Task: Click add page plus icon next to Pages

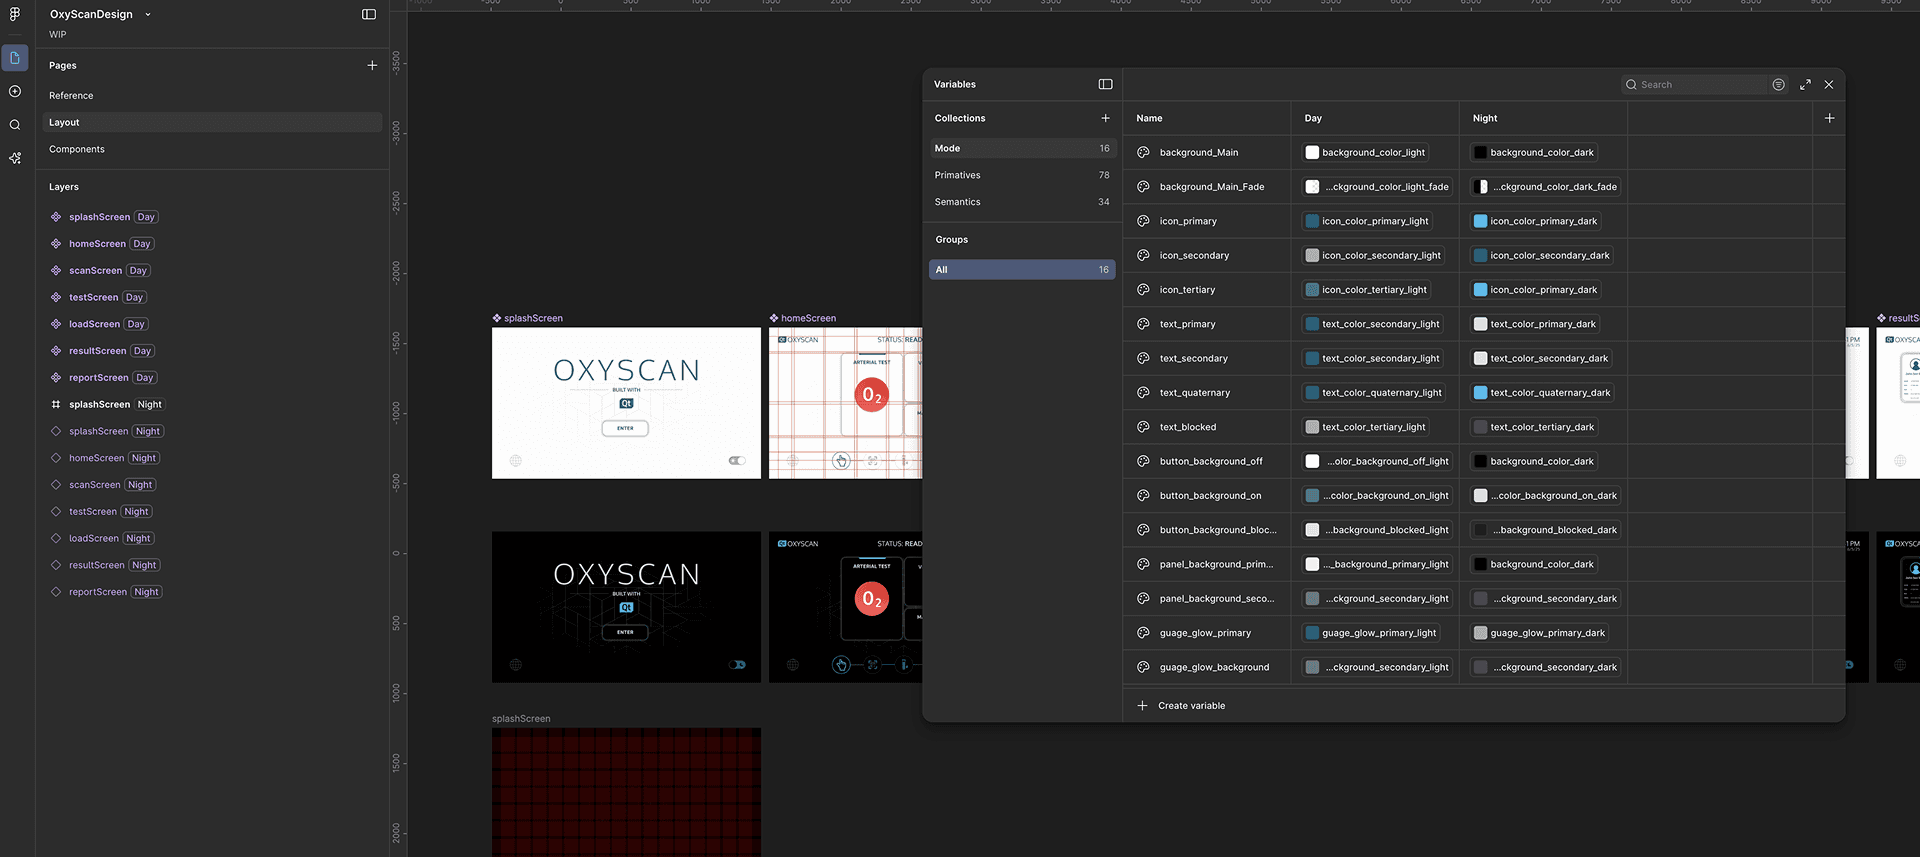Action: 372,65
